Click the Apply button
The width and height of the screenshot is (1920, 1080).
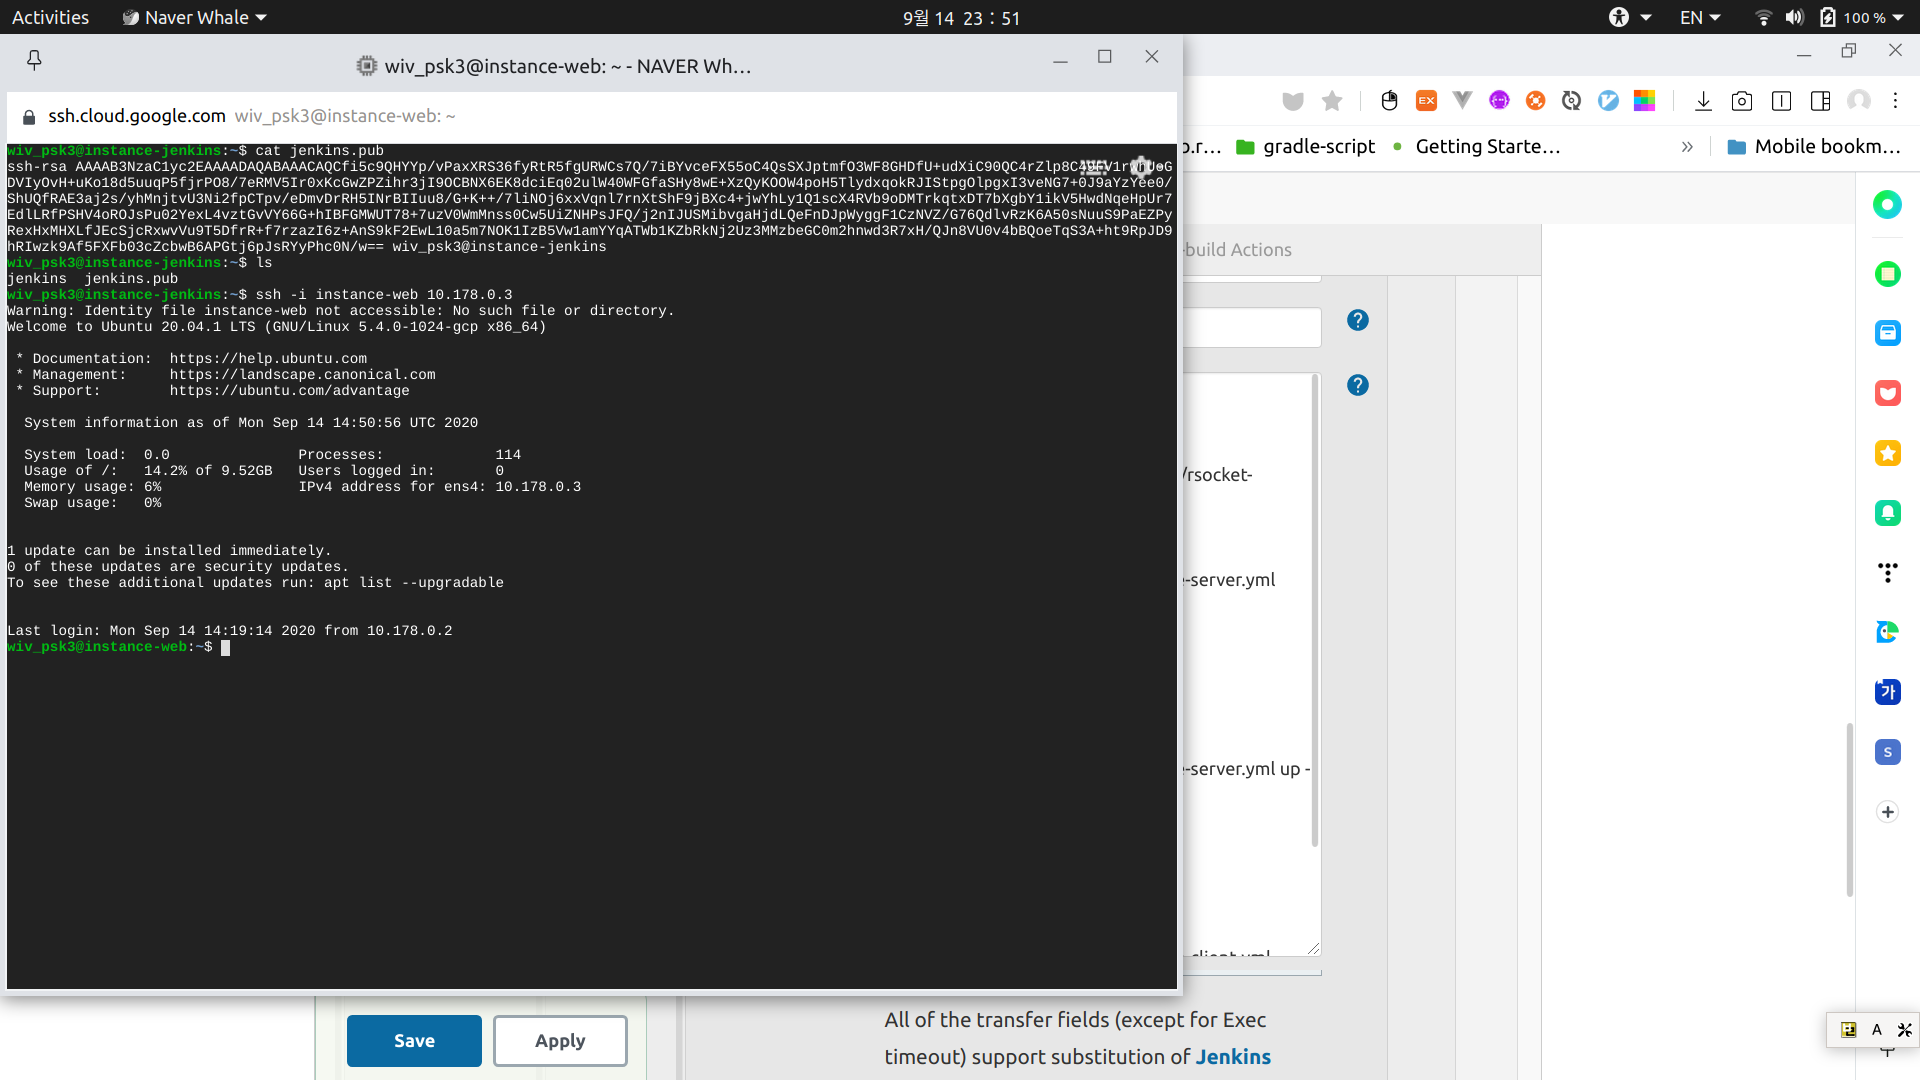[560, 1041]
